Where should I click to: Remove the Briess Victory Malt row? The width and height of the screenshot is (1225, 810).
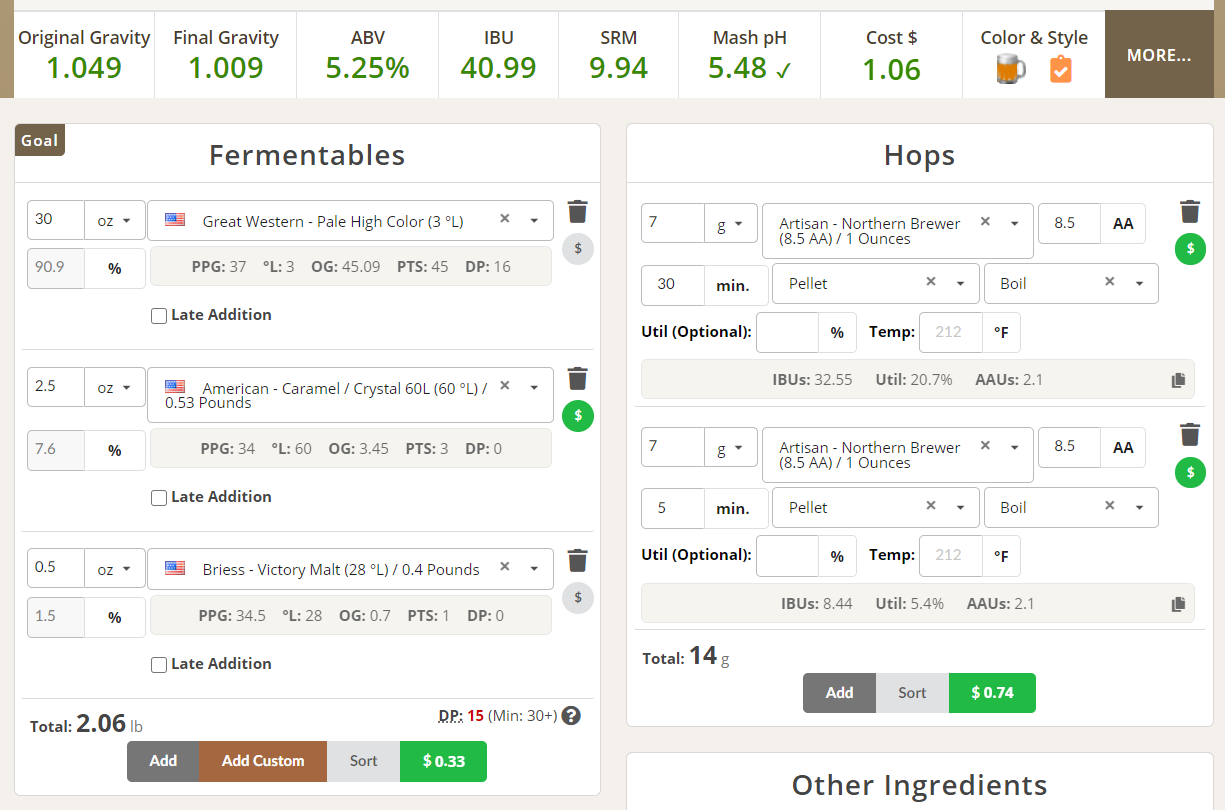pos(577,560)
